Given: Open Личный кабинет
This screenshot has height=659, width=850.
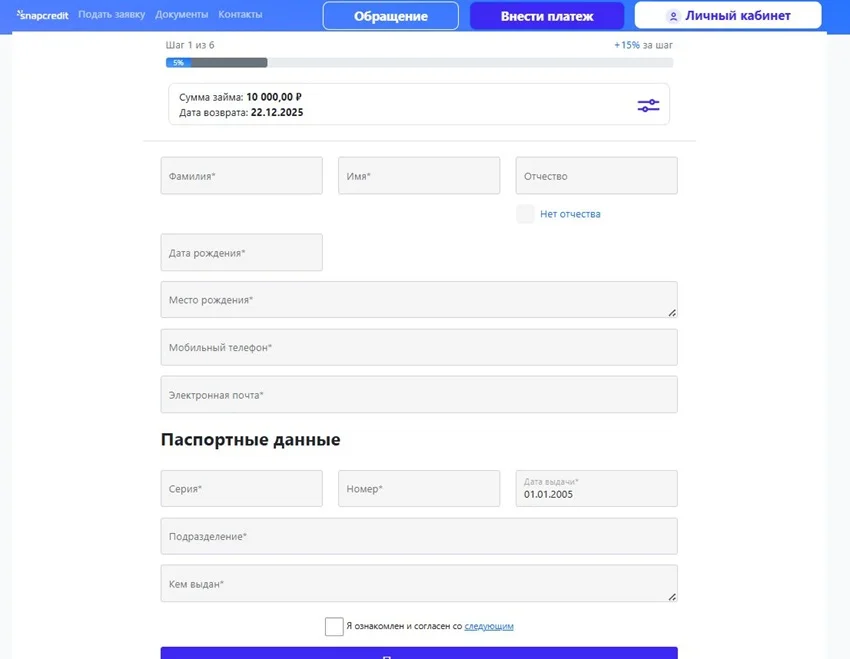Looking at the screenshot, I should tap(728, 15).
